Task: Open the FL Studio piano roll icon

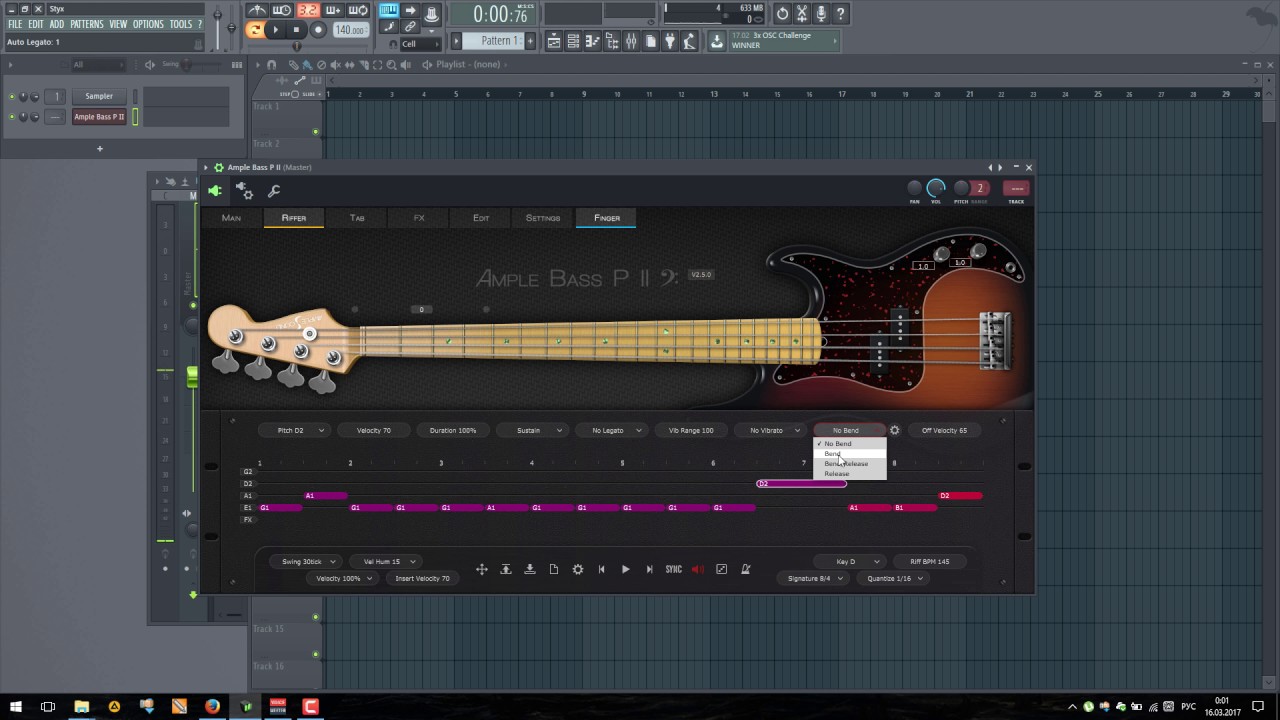Action: pos(593,41)
